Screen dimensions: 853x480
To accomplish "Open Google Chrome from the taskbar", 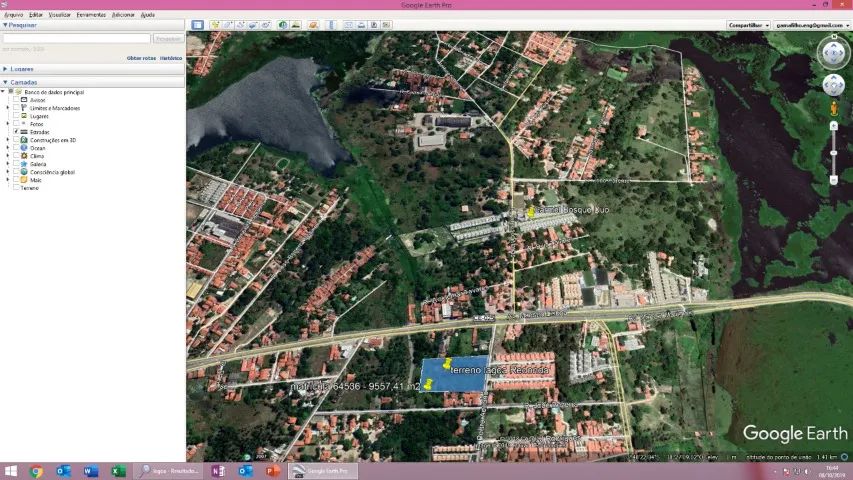I will click(36, 471).
